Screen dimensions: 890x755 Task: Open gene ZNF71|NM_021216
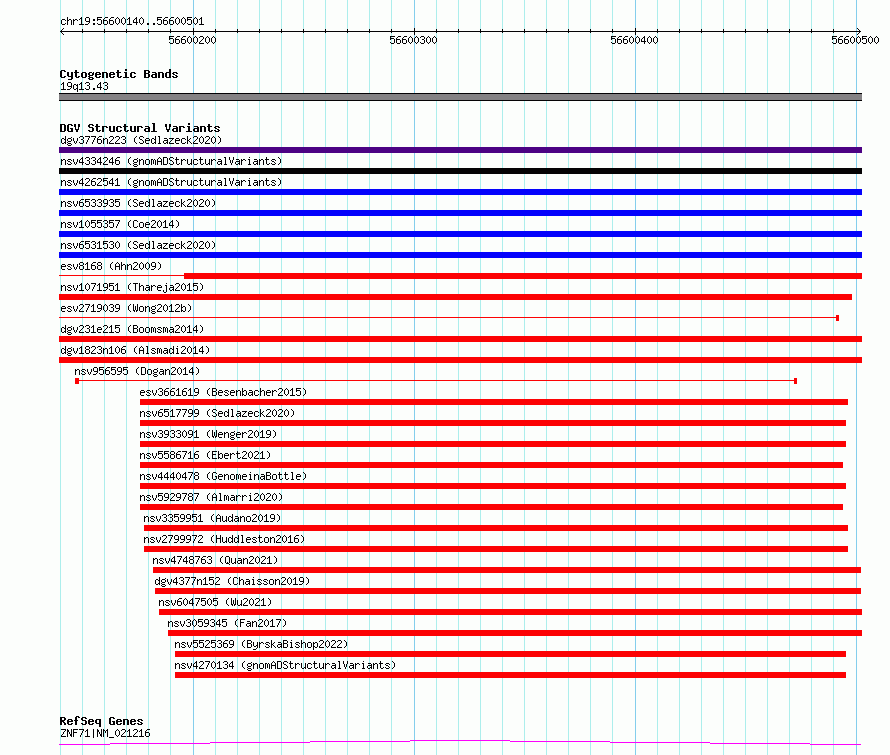[105, 733]
